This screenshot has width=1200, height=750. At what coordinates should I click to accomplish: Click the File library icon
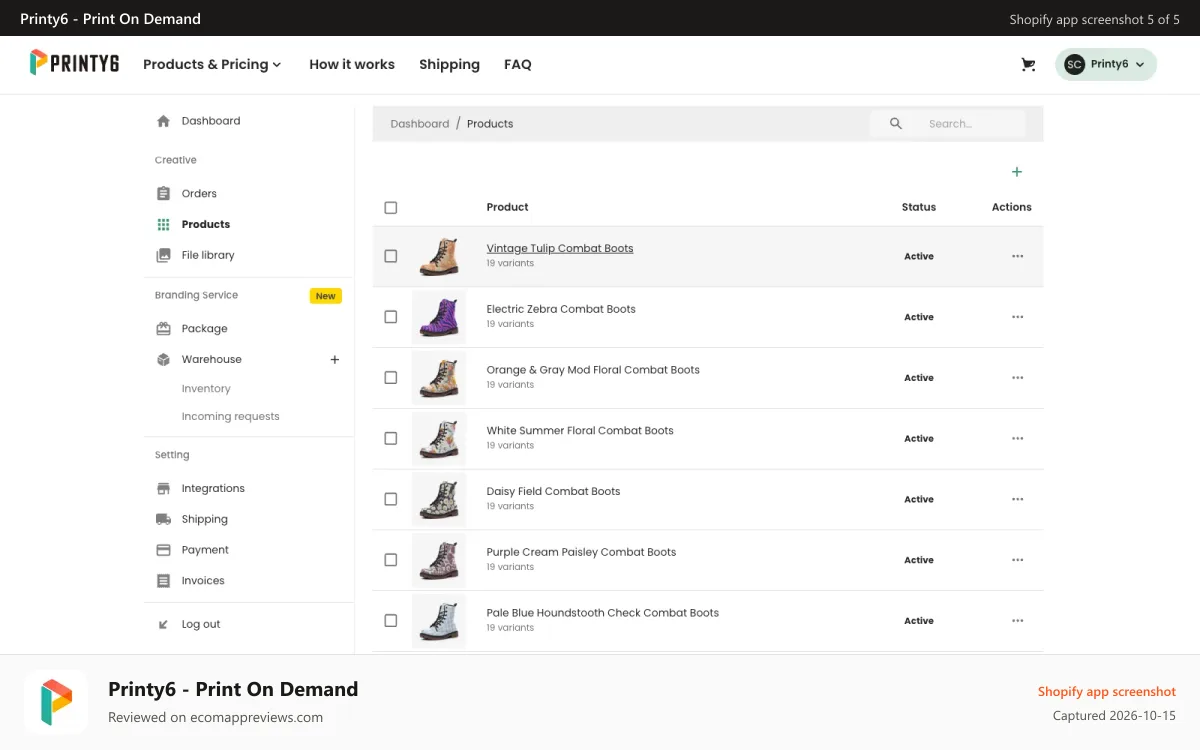163,255
